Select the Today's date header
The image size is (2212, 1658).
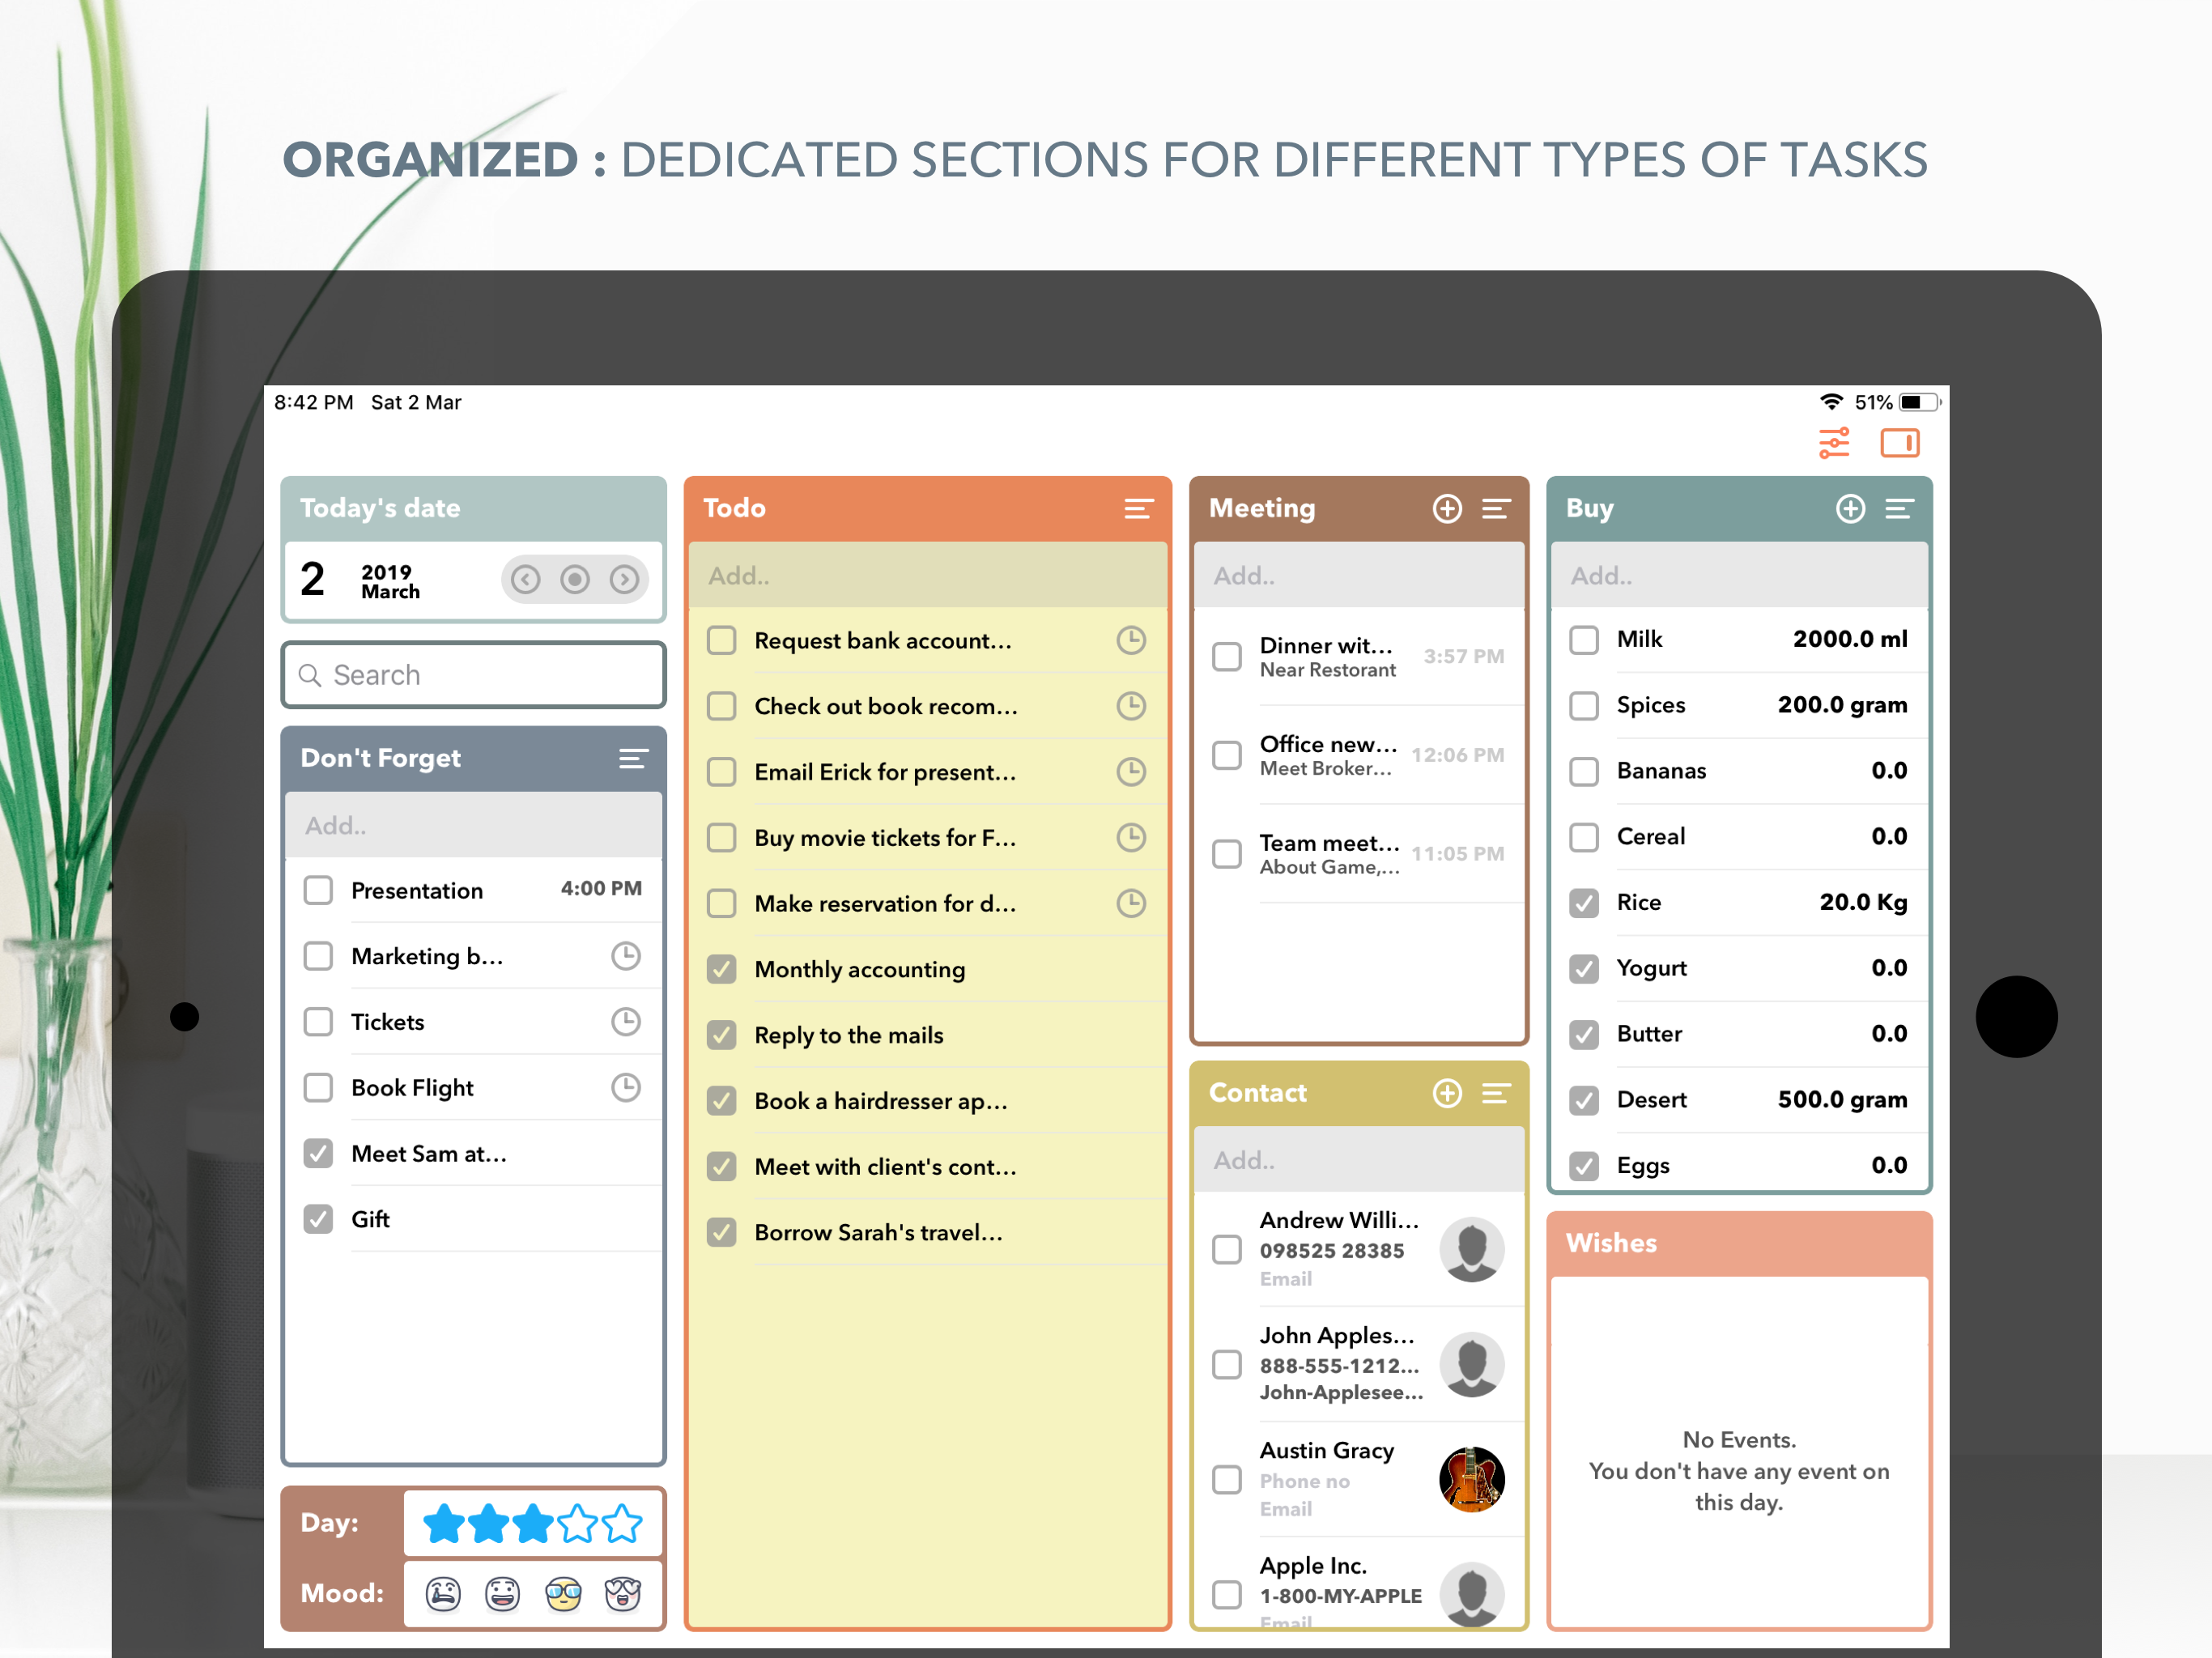click(474, 508)
